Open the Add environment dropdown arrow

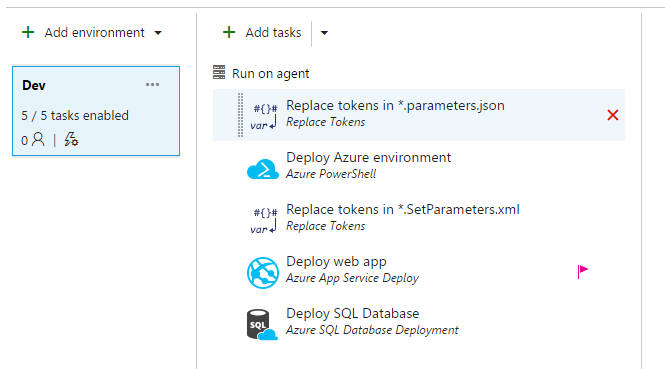(x=158, y=33)
